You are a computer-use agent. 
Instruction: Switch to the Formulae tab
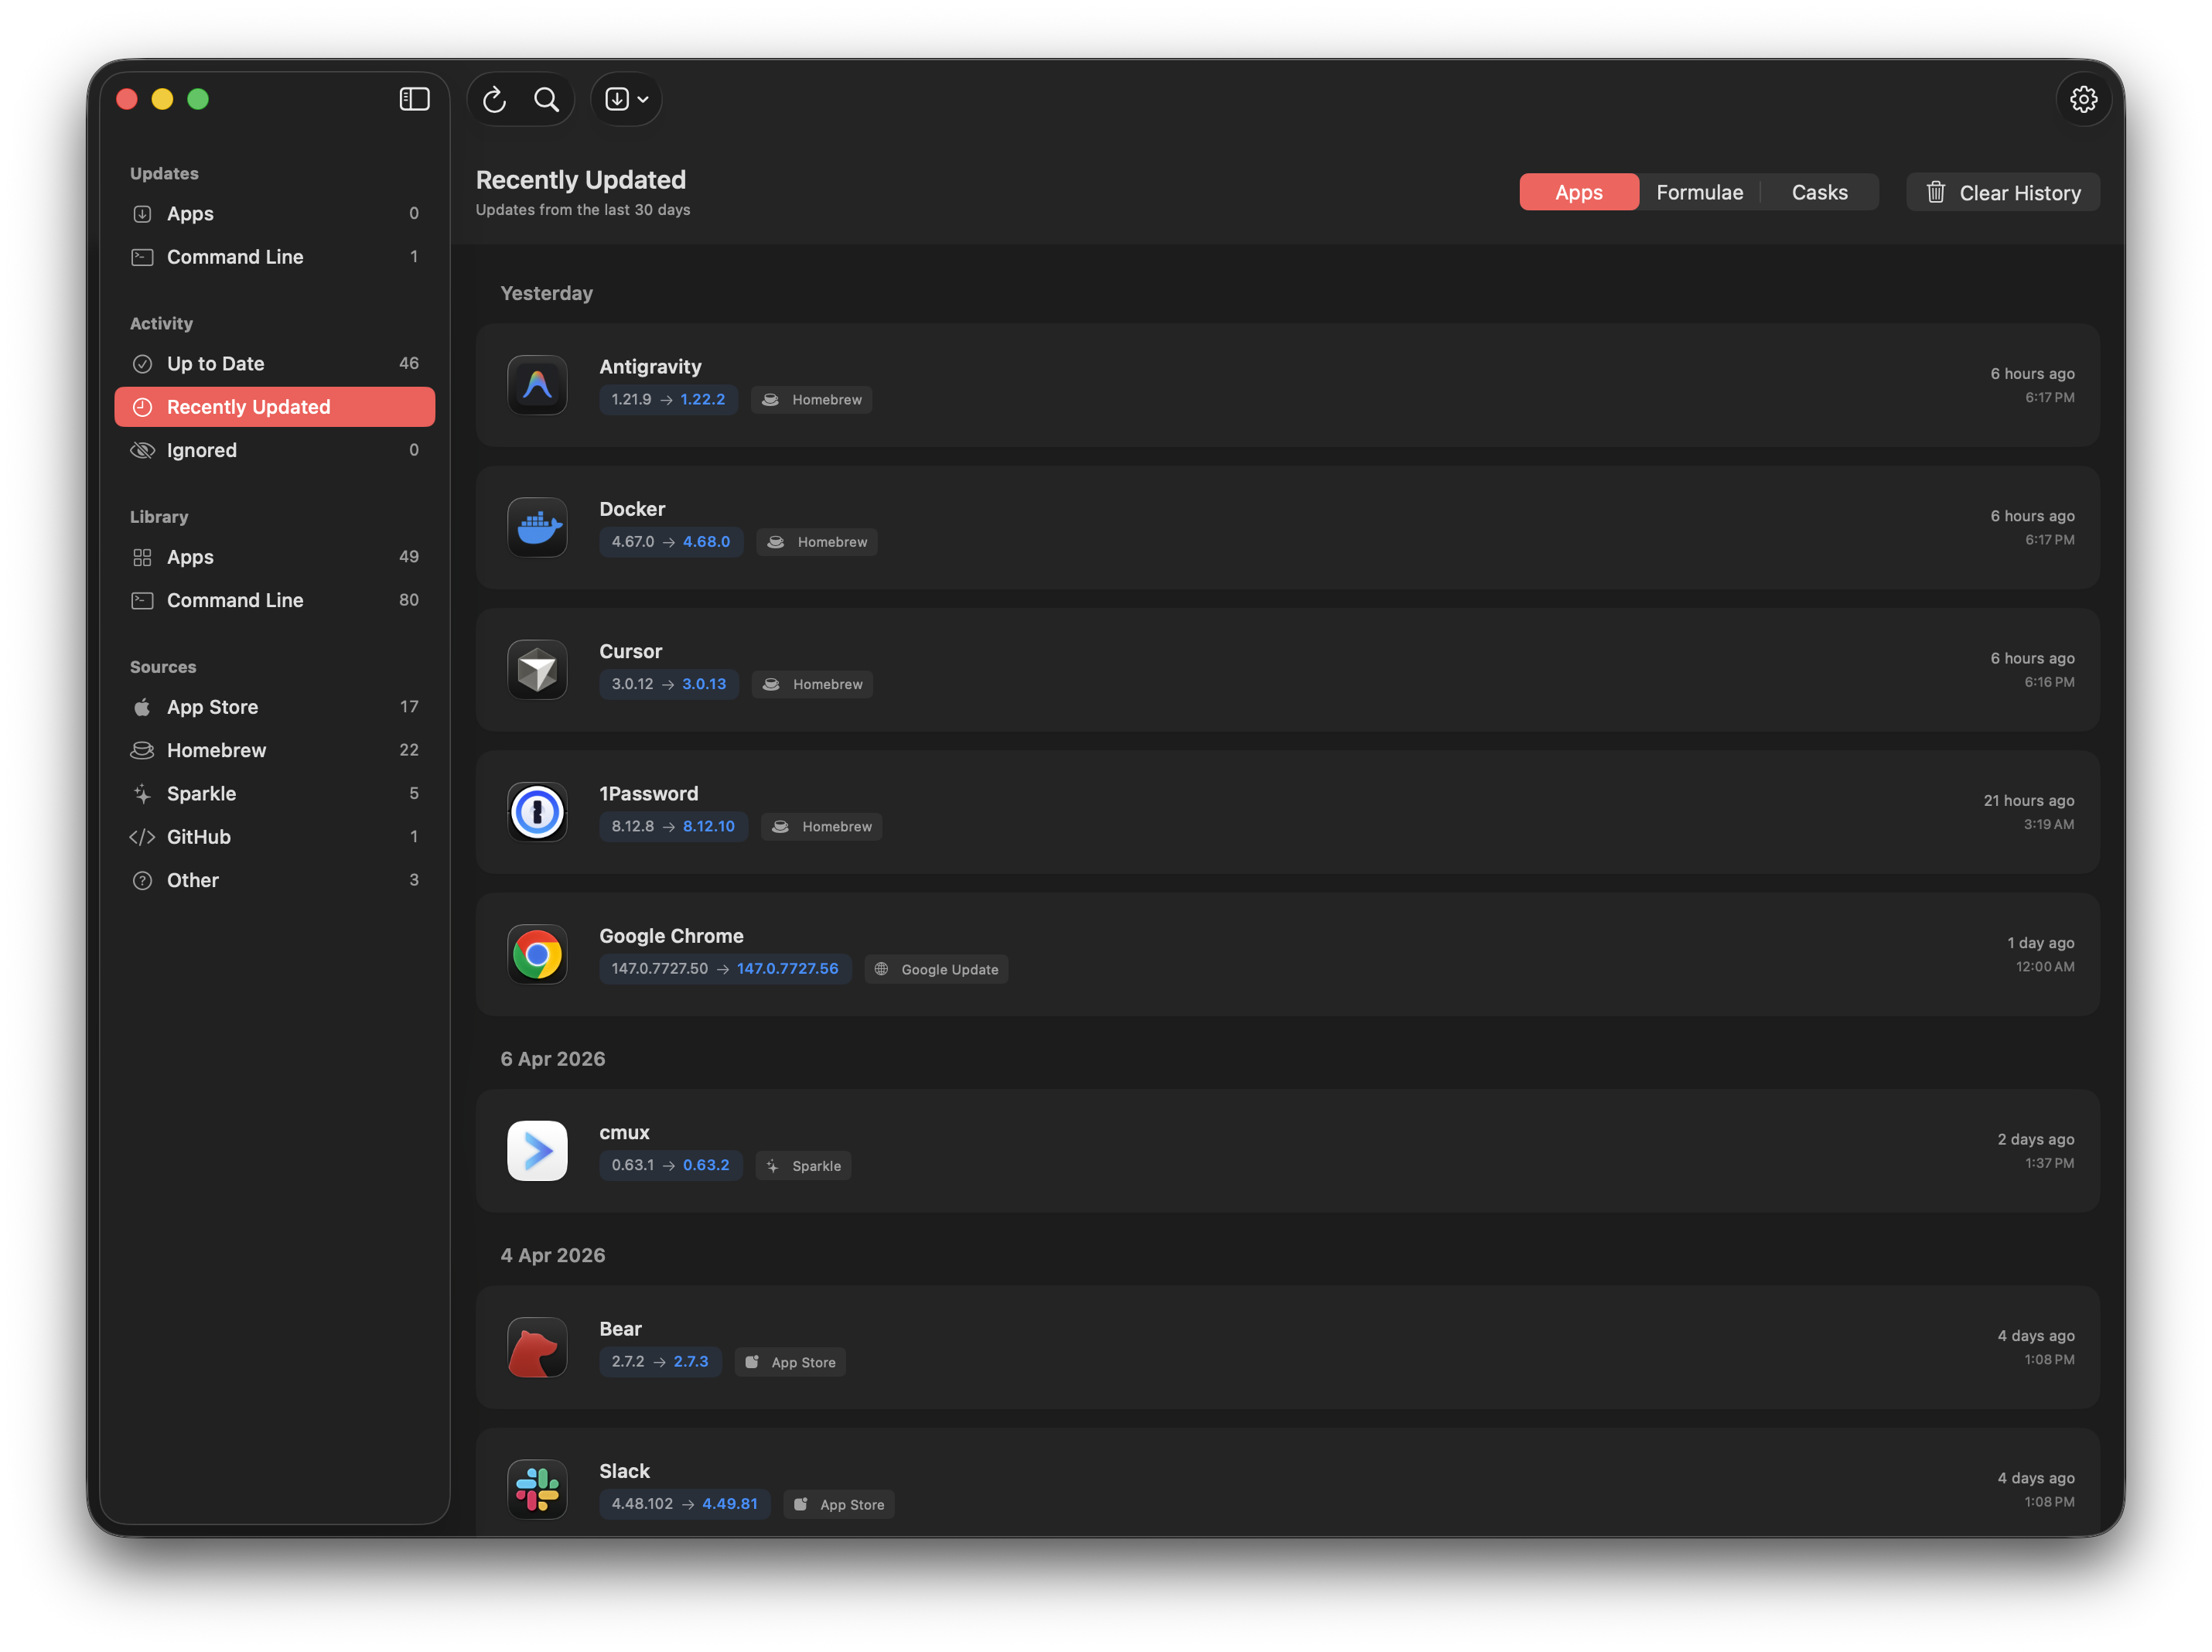(x=1699, y=192)
